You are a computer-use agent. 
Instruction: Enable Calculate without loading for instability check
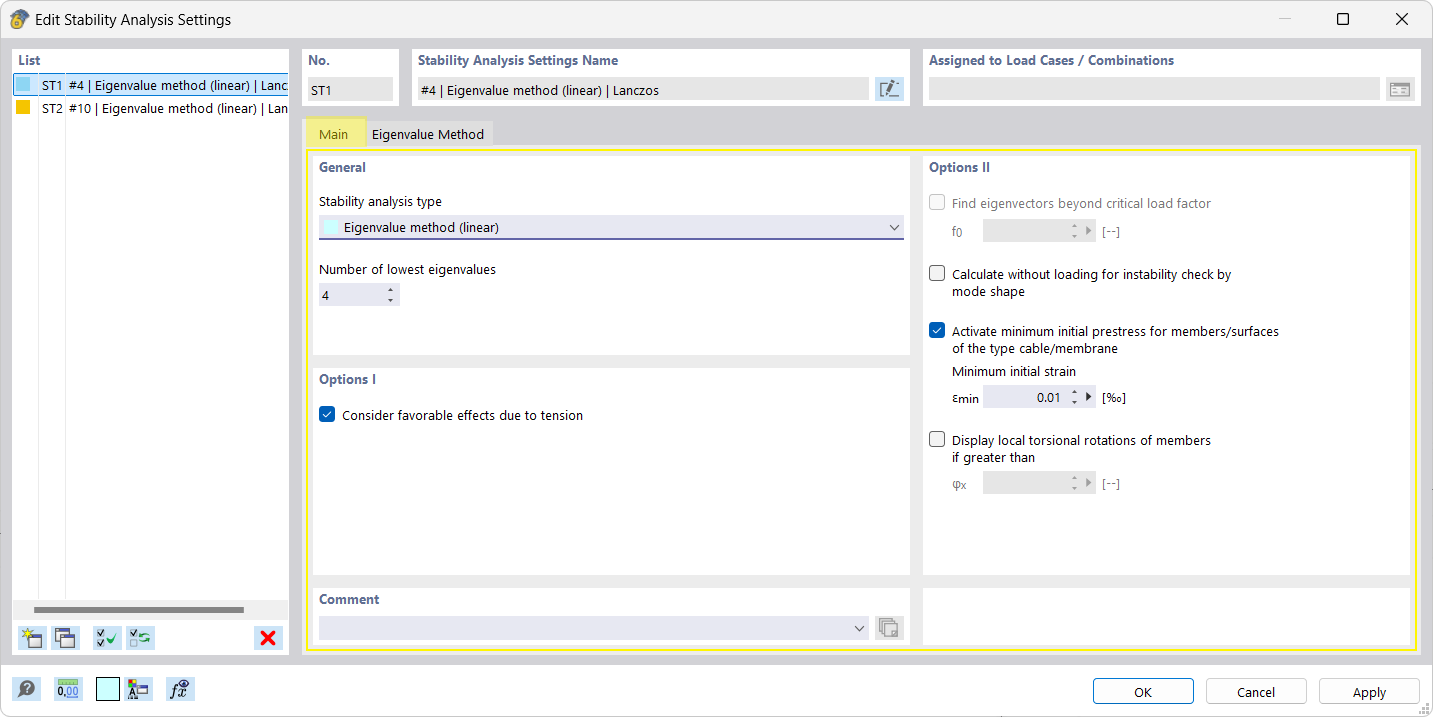tap(937, 274)
